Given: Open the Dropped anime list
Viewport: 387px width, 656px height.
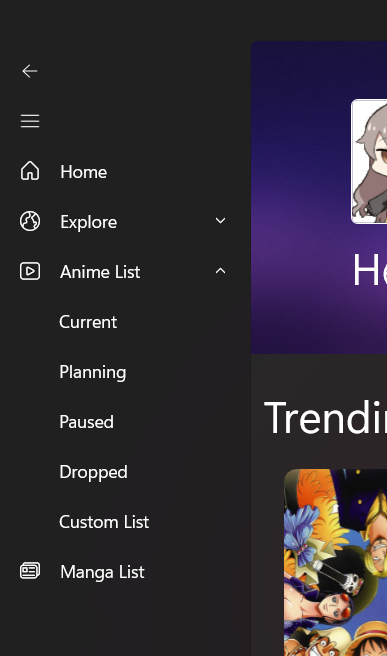Looking at the screenshot, I should [93, 472].
